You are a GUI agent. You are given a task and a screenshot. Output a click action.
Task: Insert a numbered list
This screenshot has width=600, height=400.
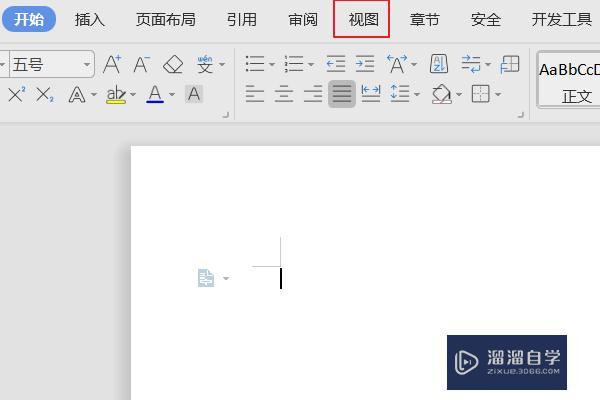click(294, 64)
